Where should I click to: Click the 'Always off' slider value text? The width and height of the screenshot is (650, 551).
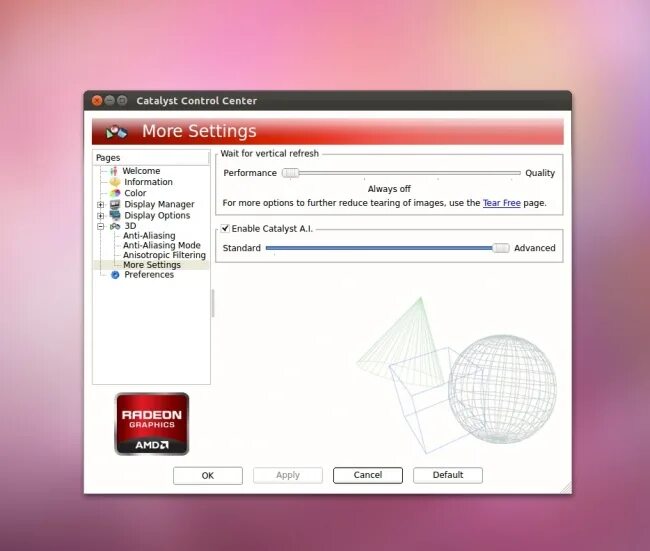pos(389,189)
